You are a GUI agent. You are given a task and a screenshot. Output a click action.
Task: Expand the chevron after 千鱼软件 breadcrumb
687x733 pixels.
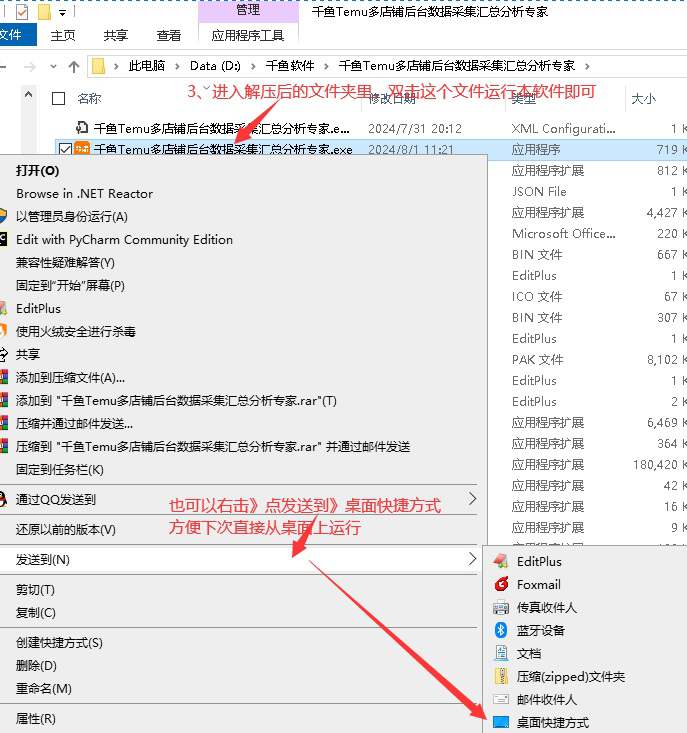tap(326, 66)
